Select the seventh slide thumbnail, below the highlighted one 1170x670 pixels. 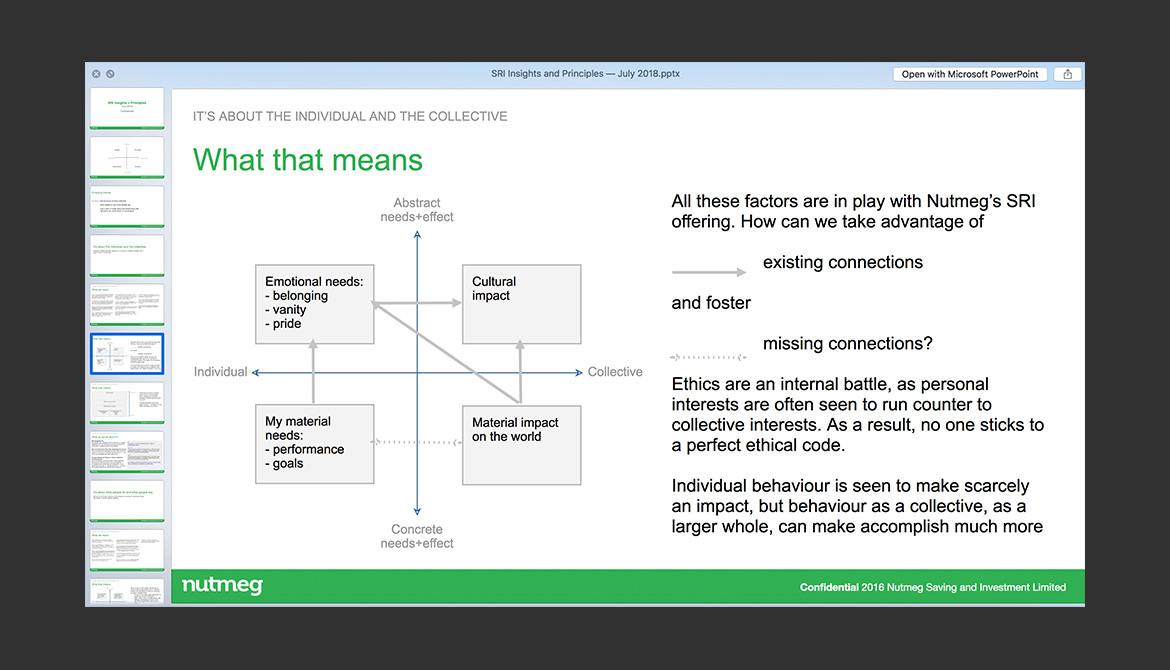[127, 402]
